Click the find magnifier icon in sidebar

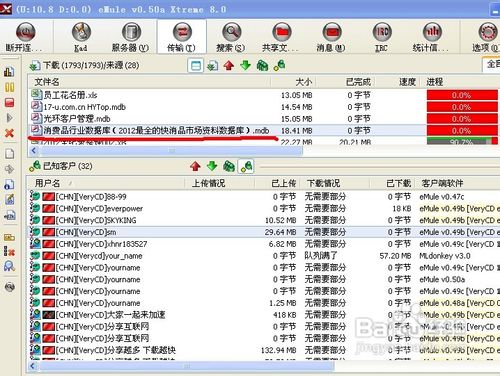[x=9, y=266]
